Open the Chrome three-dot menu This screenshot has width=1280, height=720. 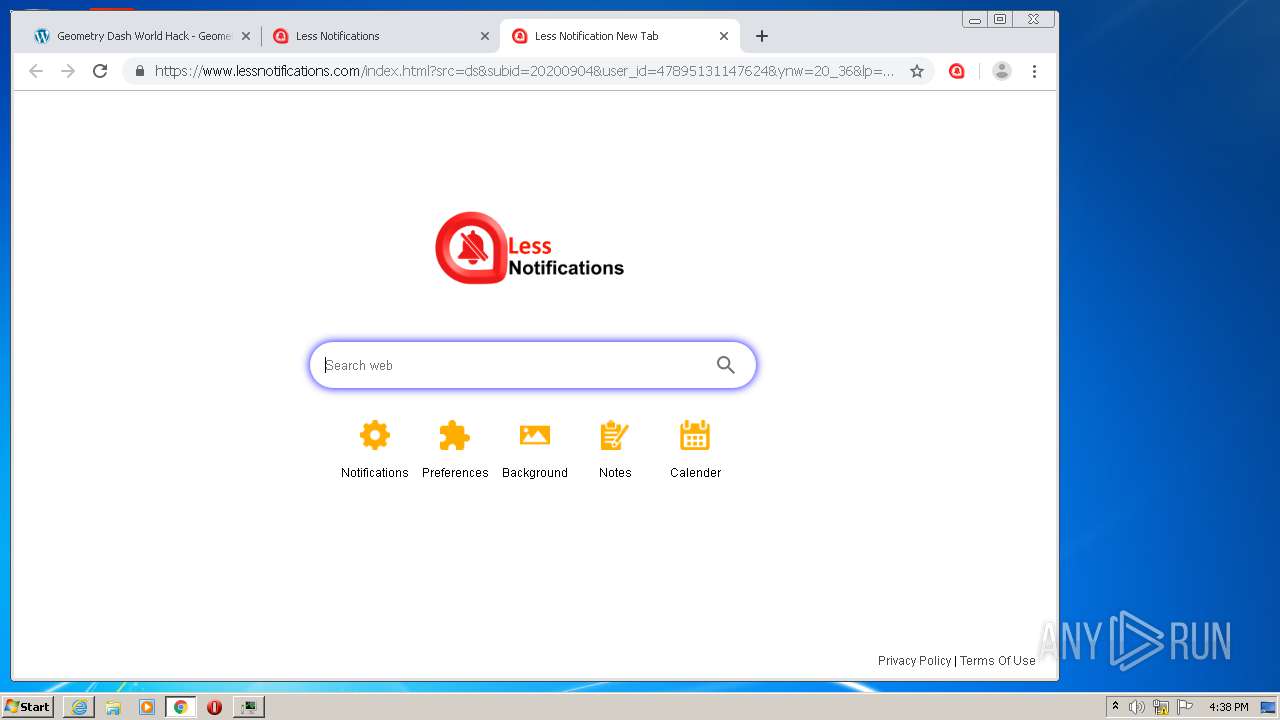pos(1034,71)
